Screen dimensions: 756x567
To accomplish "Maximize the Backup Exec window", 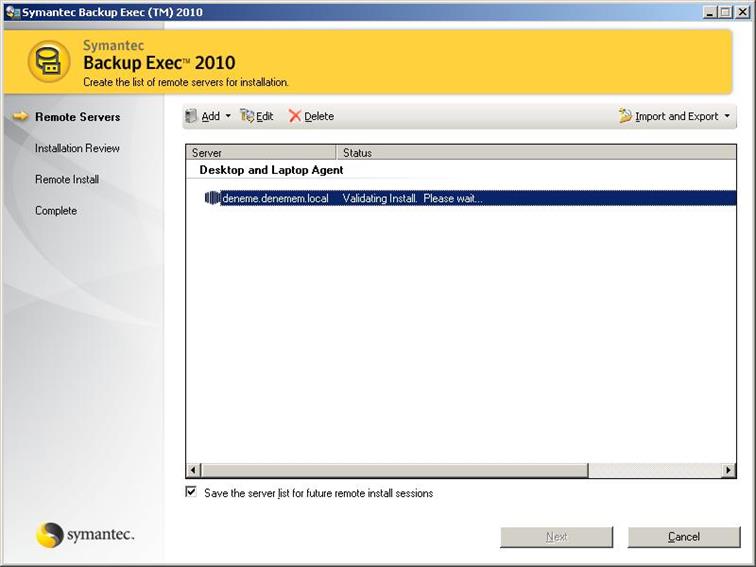I will pyautogui.click(x=726, y=12).
